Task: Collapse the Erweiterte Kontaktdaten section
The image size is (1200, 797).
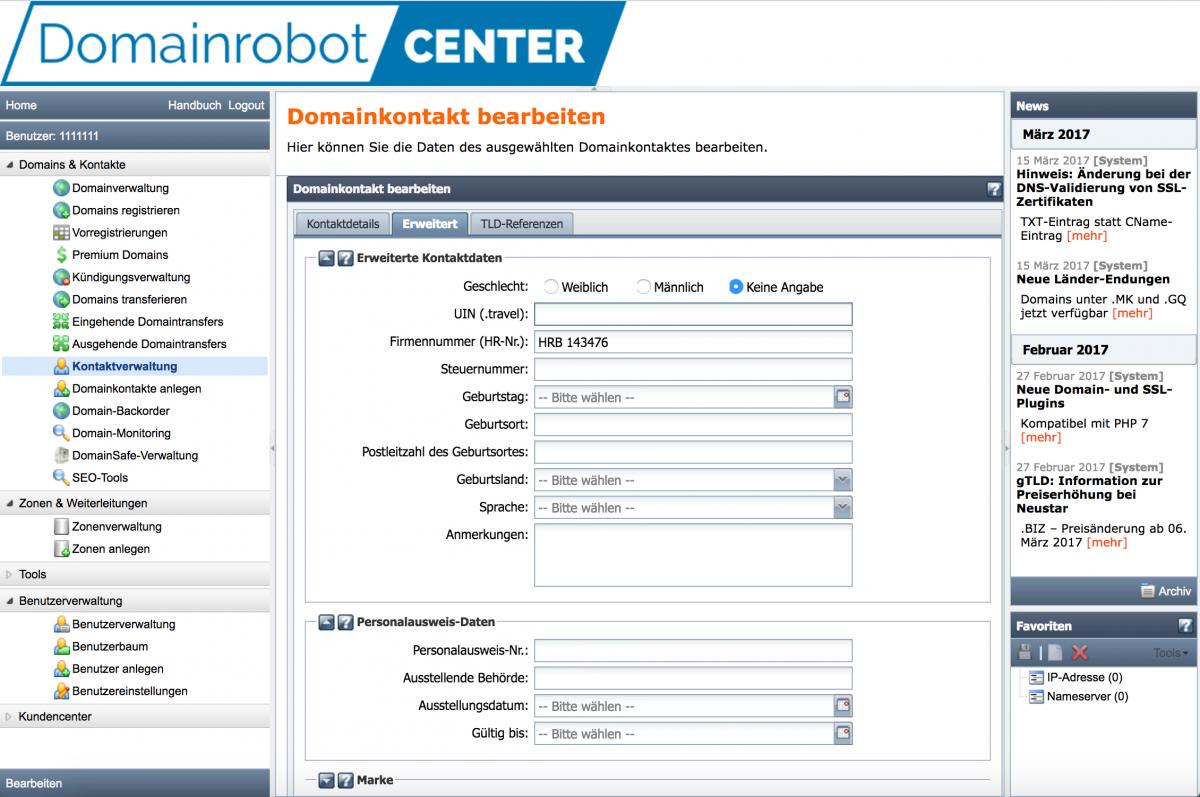Action: pos(326,258)
